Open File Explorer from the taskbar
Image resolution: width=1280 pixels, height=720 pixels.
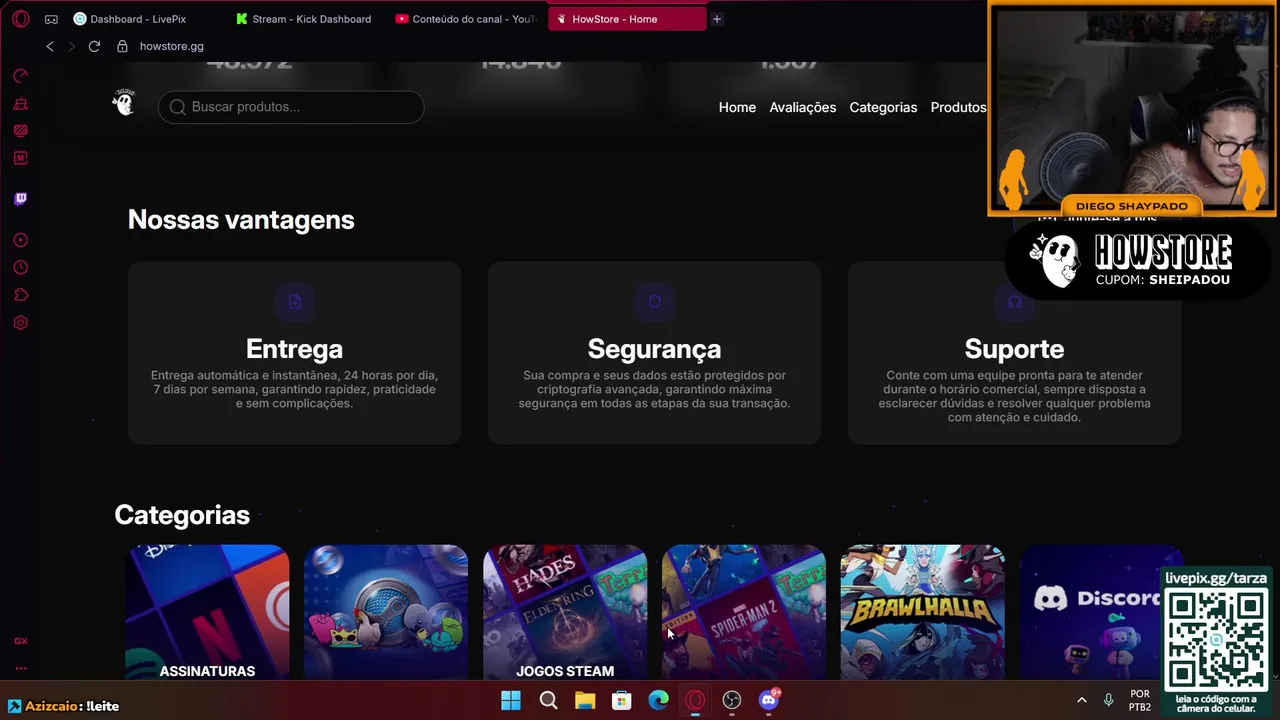coord(585,700)
